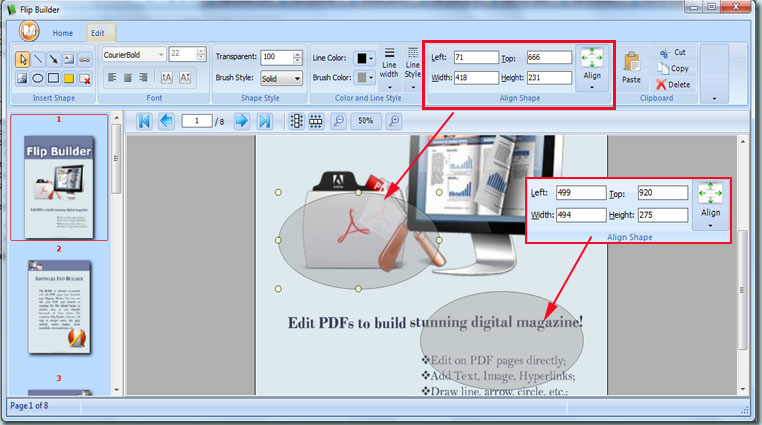Click the 50% zoom level button
The width and height of the screenshot is (762, 425).
[x=365, y=121]
